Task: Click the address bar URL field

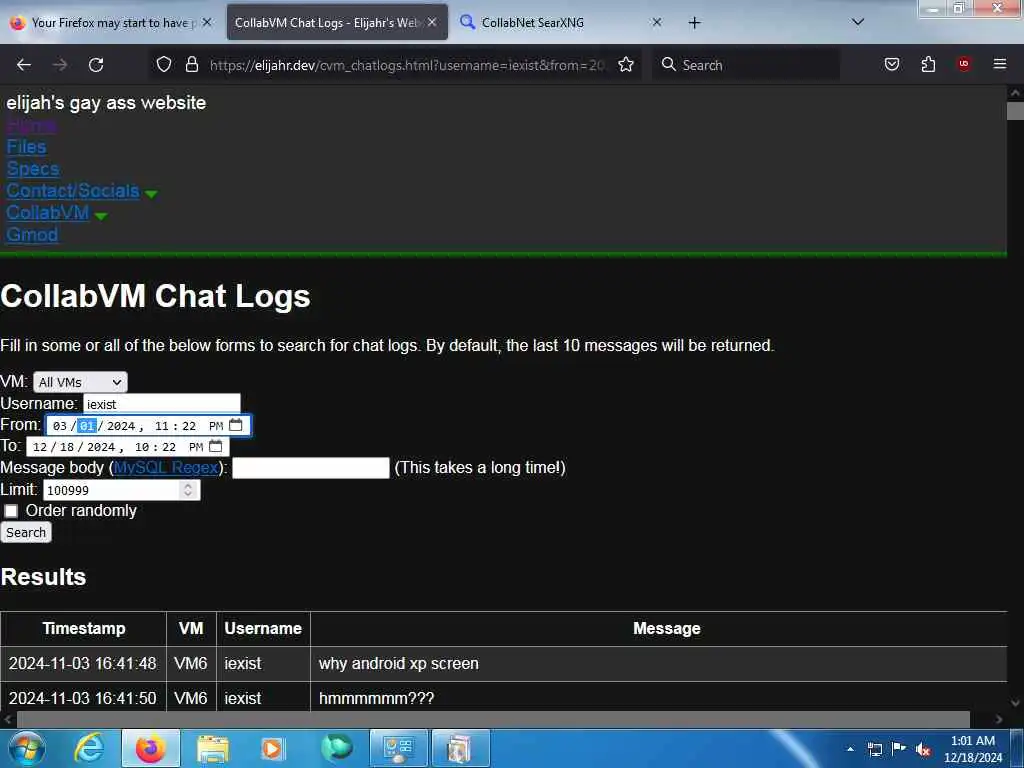Action: (406, 65)
